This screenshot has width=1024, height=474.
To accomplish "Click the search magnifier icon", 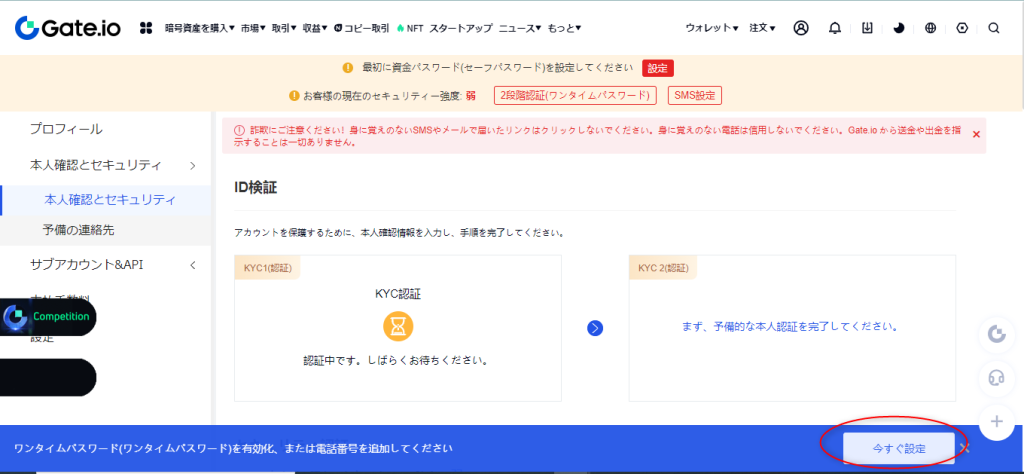I will [993, 28].
